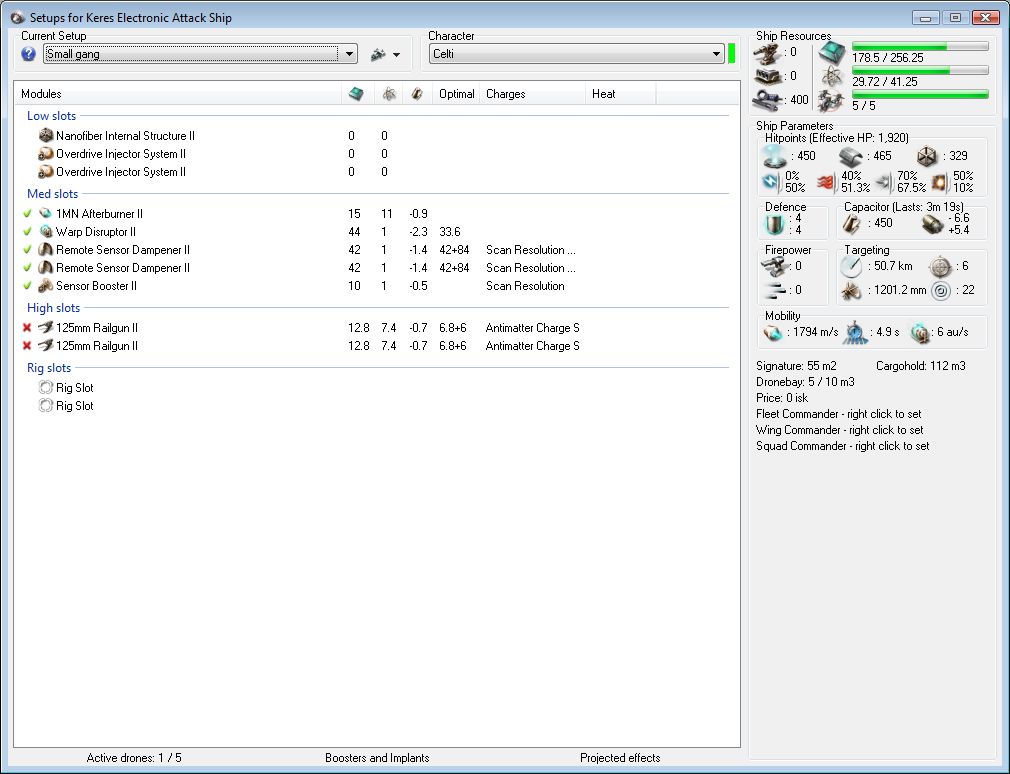Viewport: 1010px width, 774px height.
Task: Click the warp speed icon showing 6 au/s
Action: click(921, 333)
